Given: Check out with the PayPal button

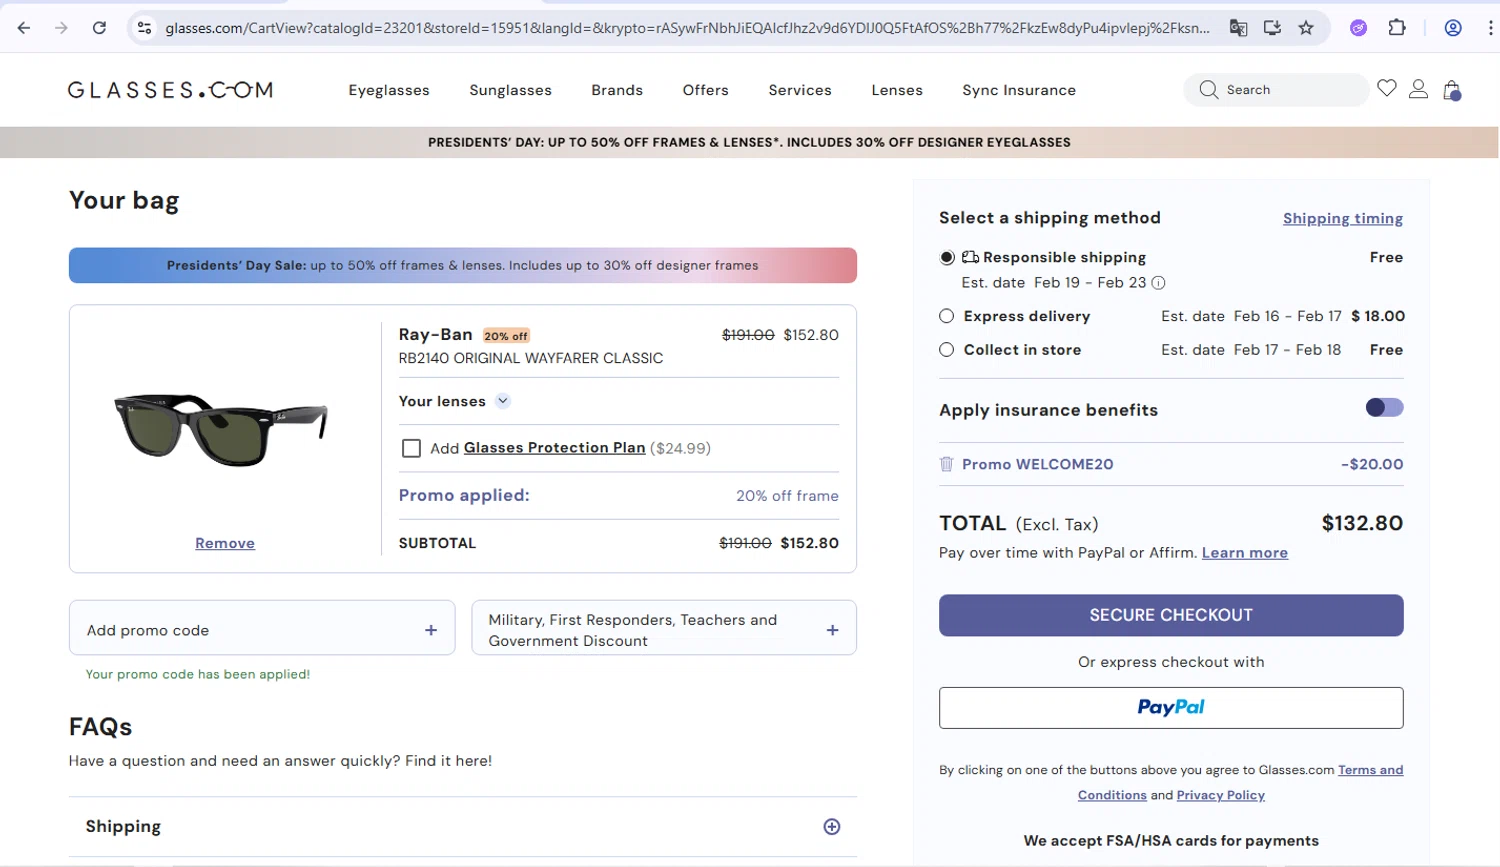Looking at the screenshot, I should 1171,708.
